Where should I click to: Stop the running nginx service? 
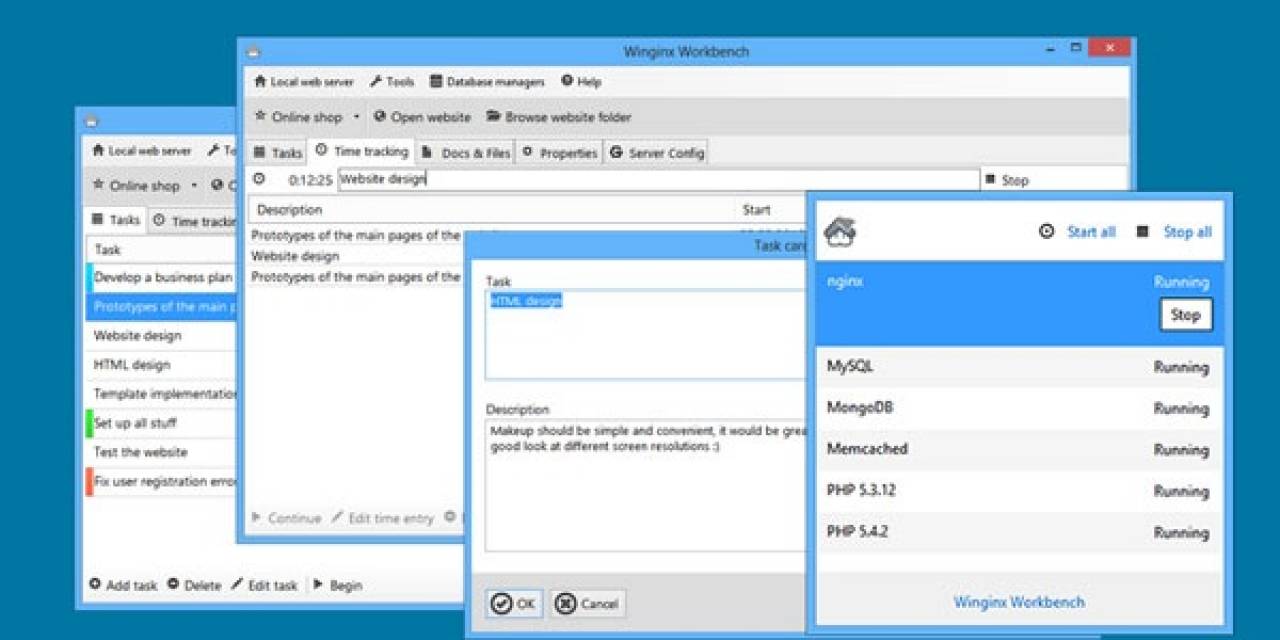[x=1185, y=315]
